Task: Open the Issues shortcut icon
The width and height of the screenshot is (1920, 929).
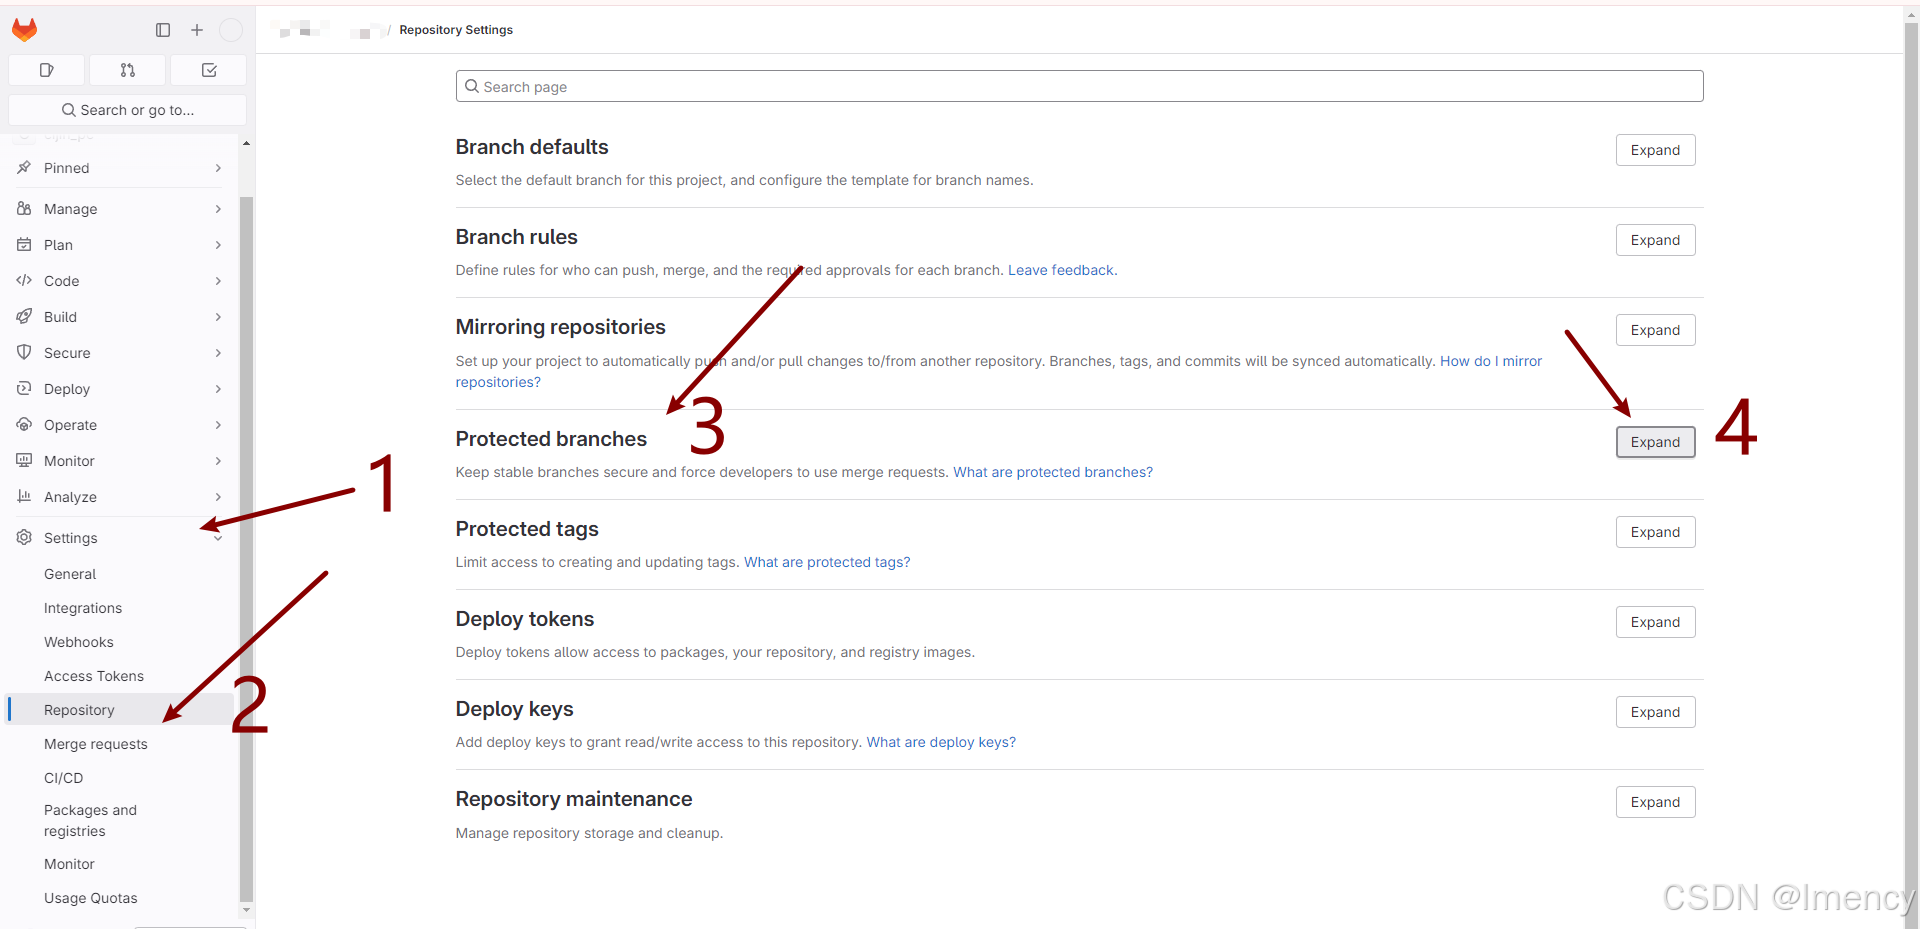Action: pyautogui.click(x=46, y=70)
